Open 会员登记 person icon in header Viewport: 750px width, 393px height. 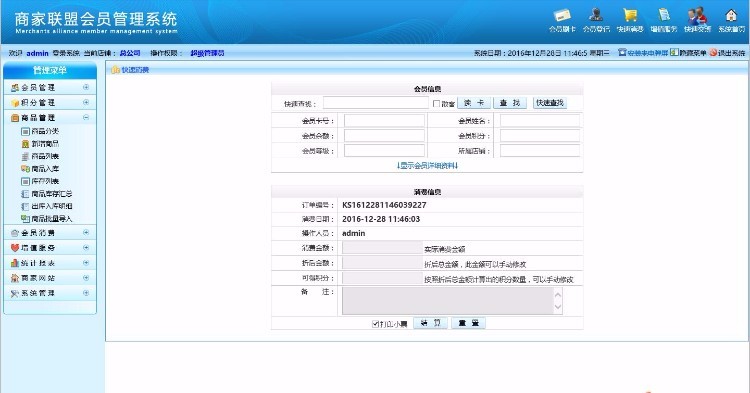596,15
